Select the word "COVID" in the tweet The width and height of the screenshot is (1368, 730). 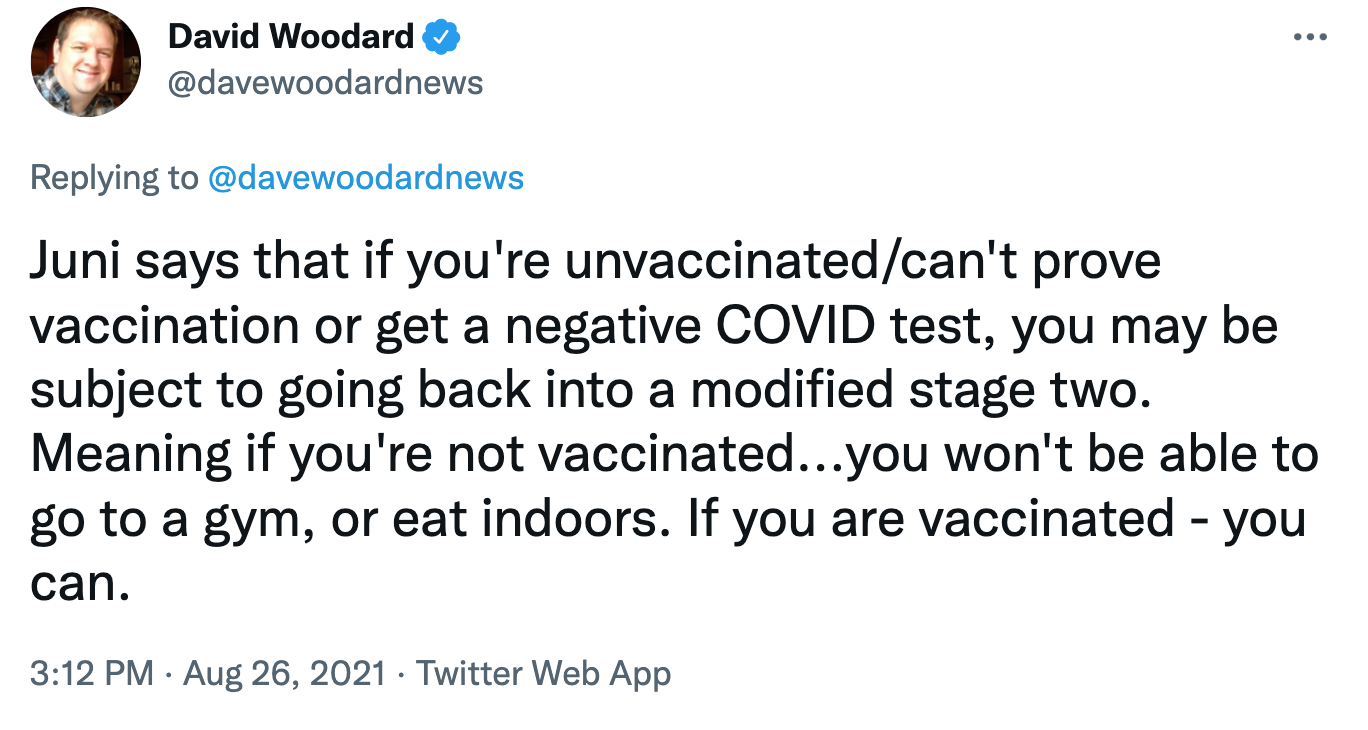740,327
